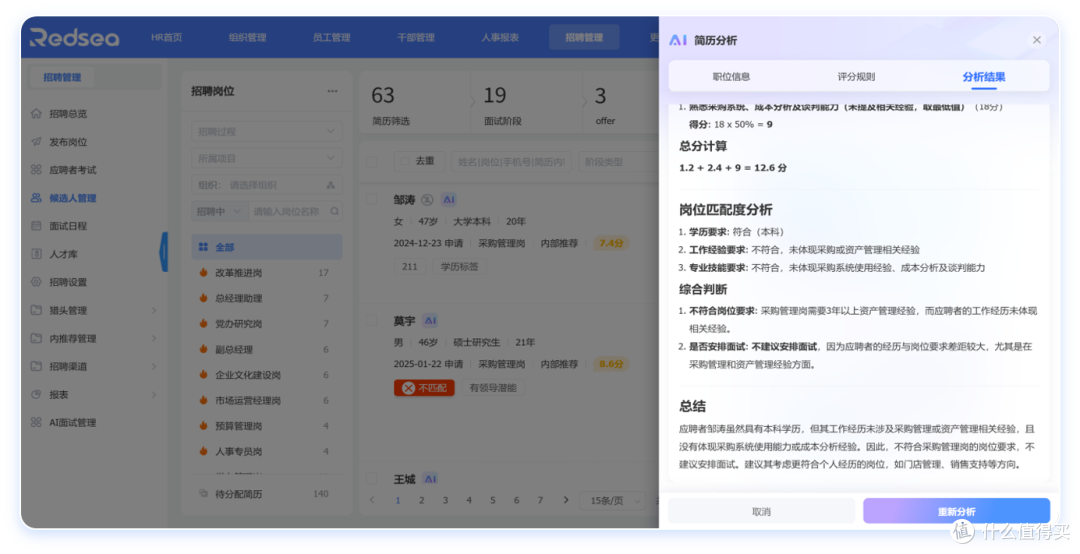The height and width of the screenshot is (554, 1080).
Task: Click the 面试日程 calendar icon
Action: click(37, 225)
